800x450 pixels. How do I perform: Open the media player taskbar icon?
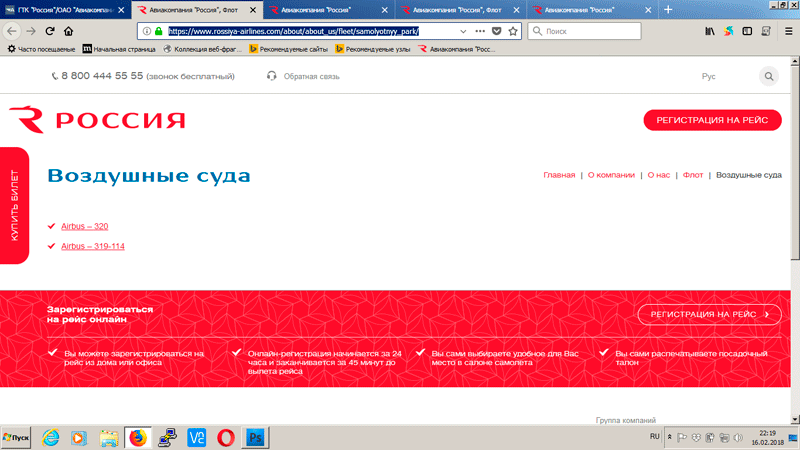point(79,438)
